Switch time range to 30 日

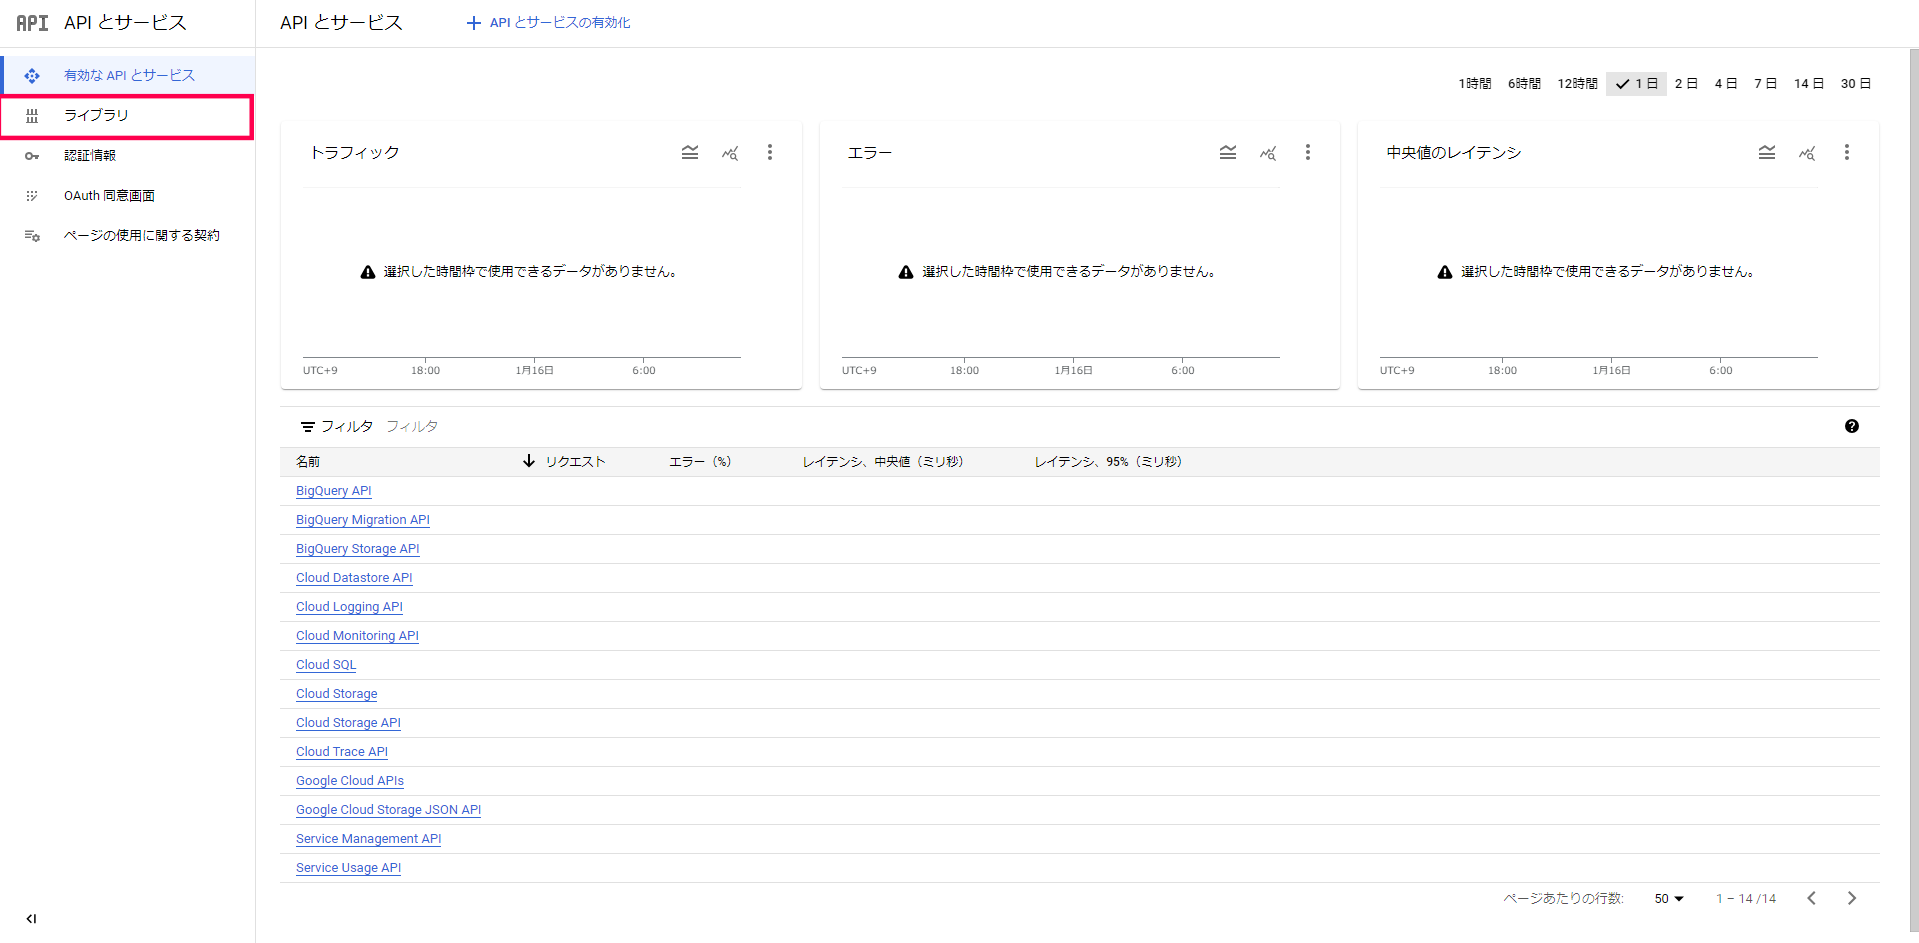pos(1856,83)
